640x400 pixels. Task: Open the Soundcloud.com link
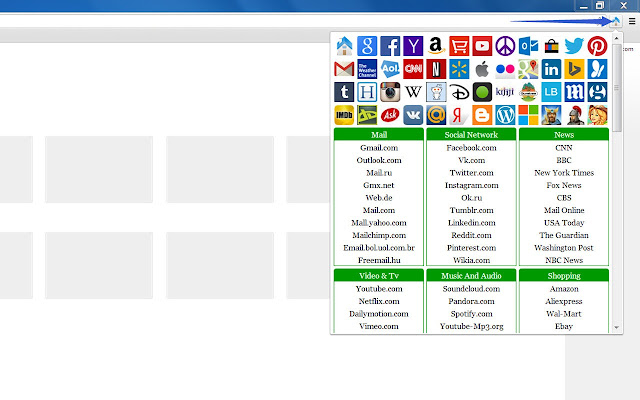point(471,289)
